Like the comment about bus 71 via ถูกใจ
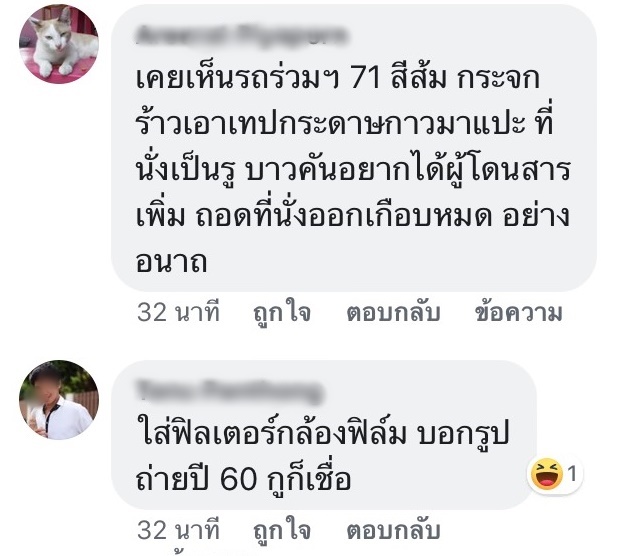Viewport: 622px width, 556px height. pyautogui.click(x=282, y=313)
